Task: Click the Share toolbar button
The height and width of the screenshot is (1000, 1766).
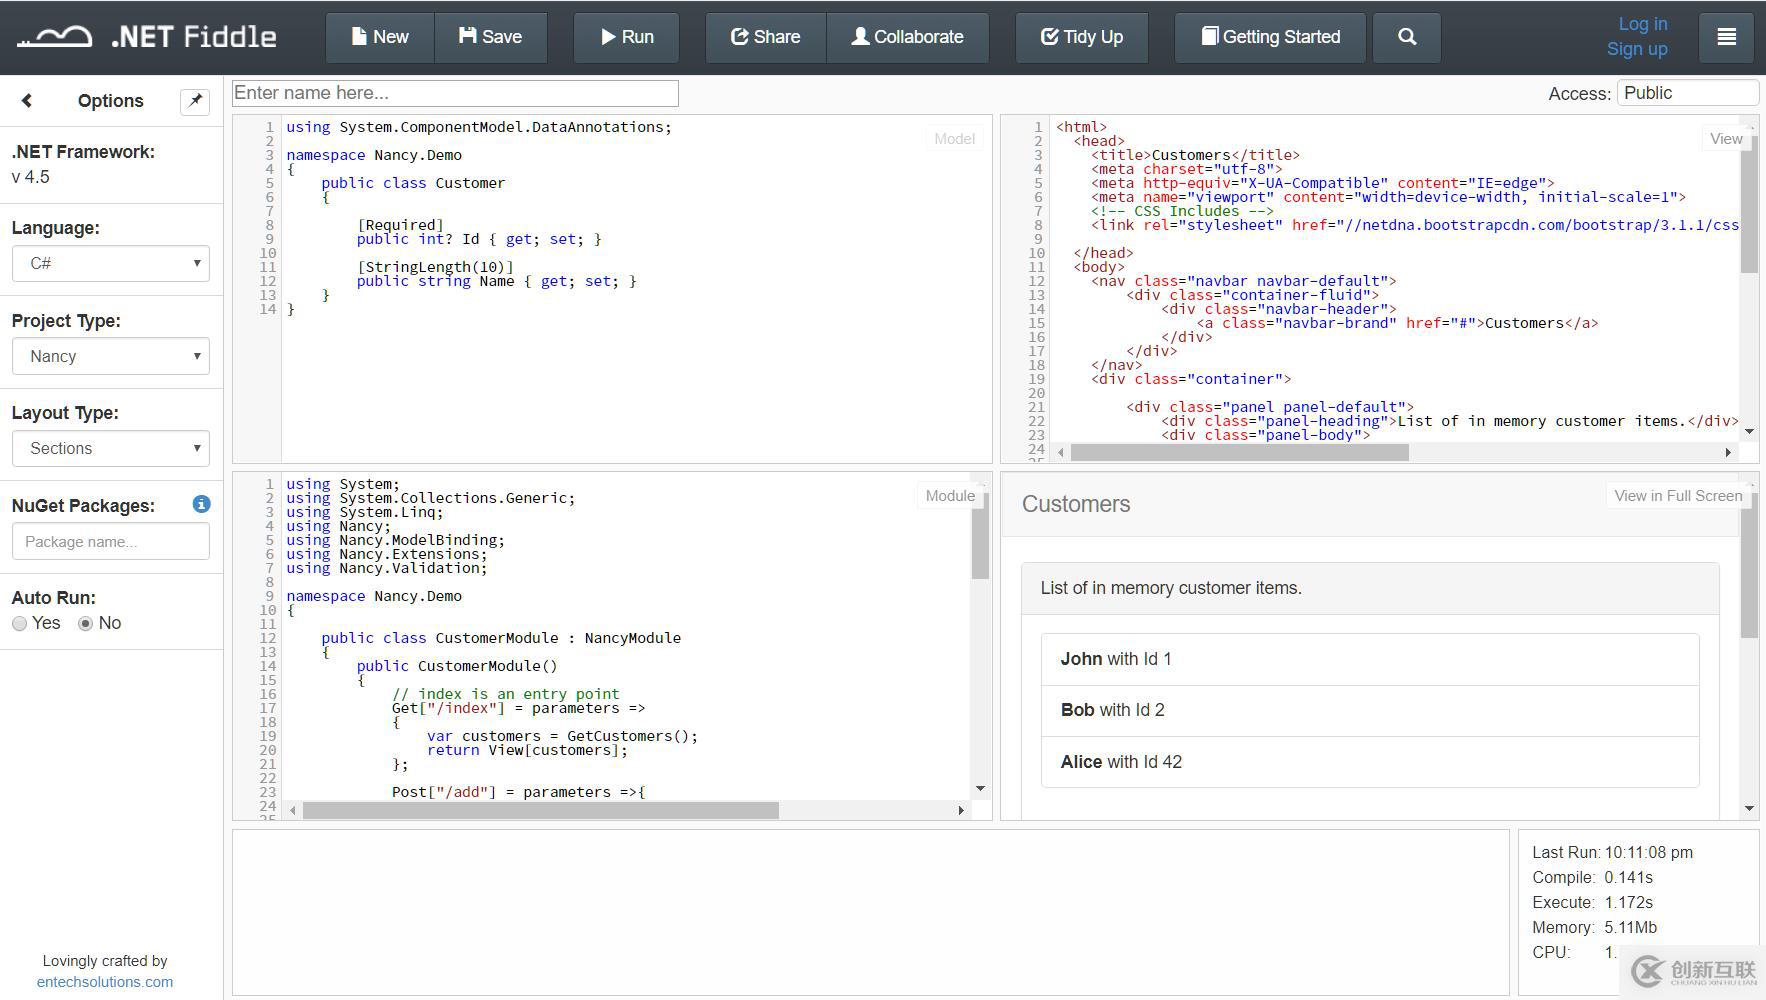Action: point(765,37)
